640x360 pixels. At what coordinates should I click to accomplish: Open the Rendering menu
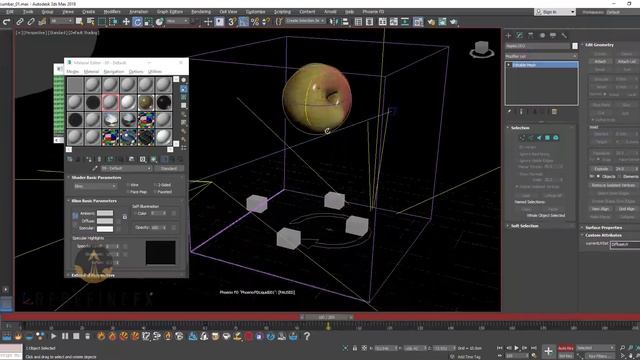(201, 12)
